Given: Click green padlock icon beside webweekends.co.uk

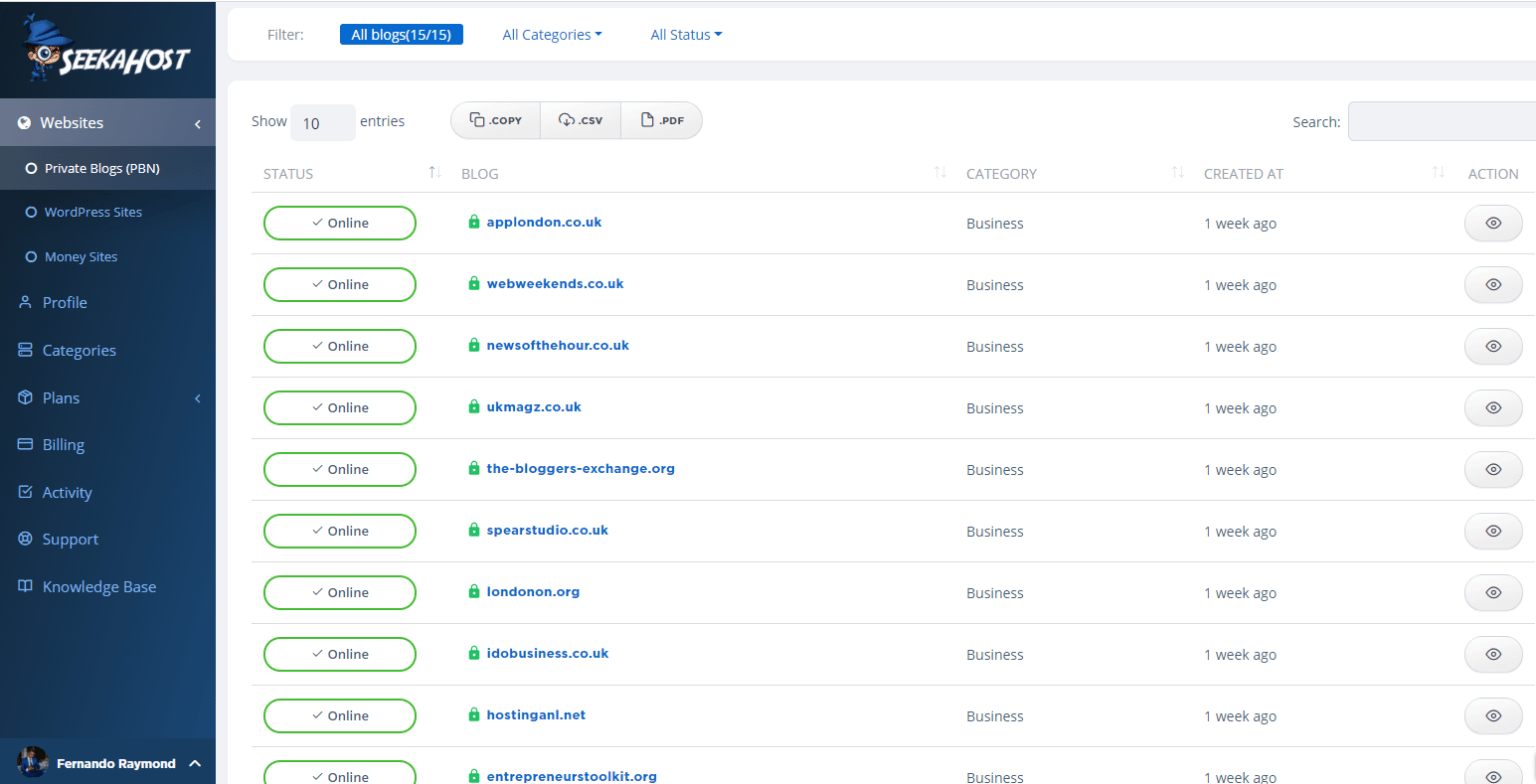Looking at the screenshot, I should coord(474,284).
